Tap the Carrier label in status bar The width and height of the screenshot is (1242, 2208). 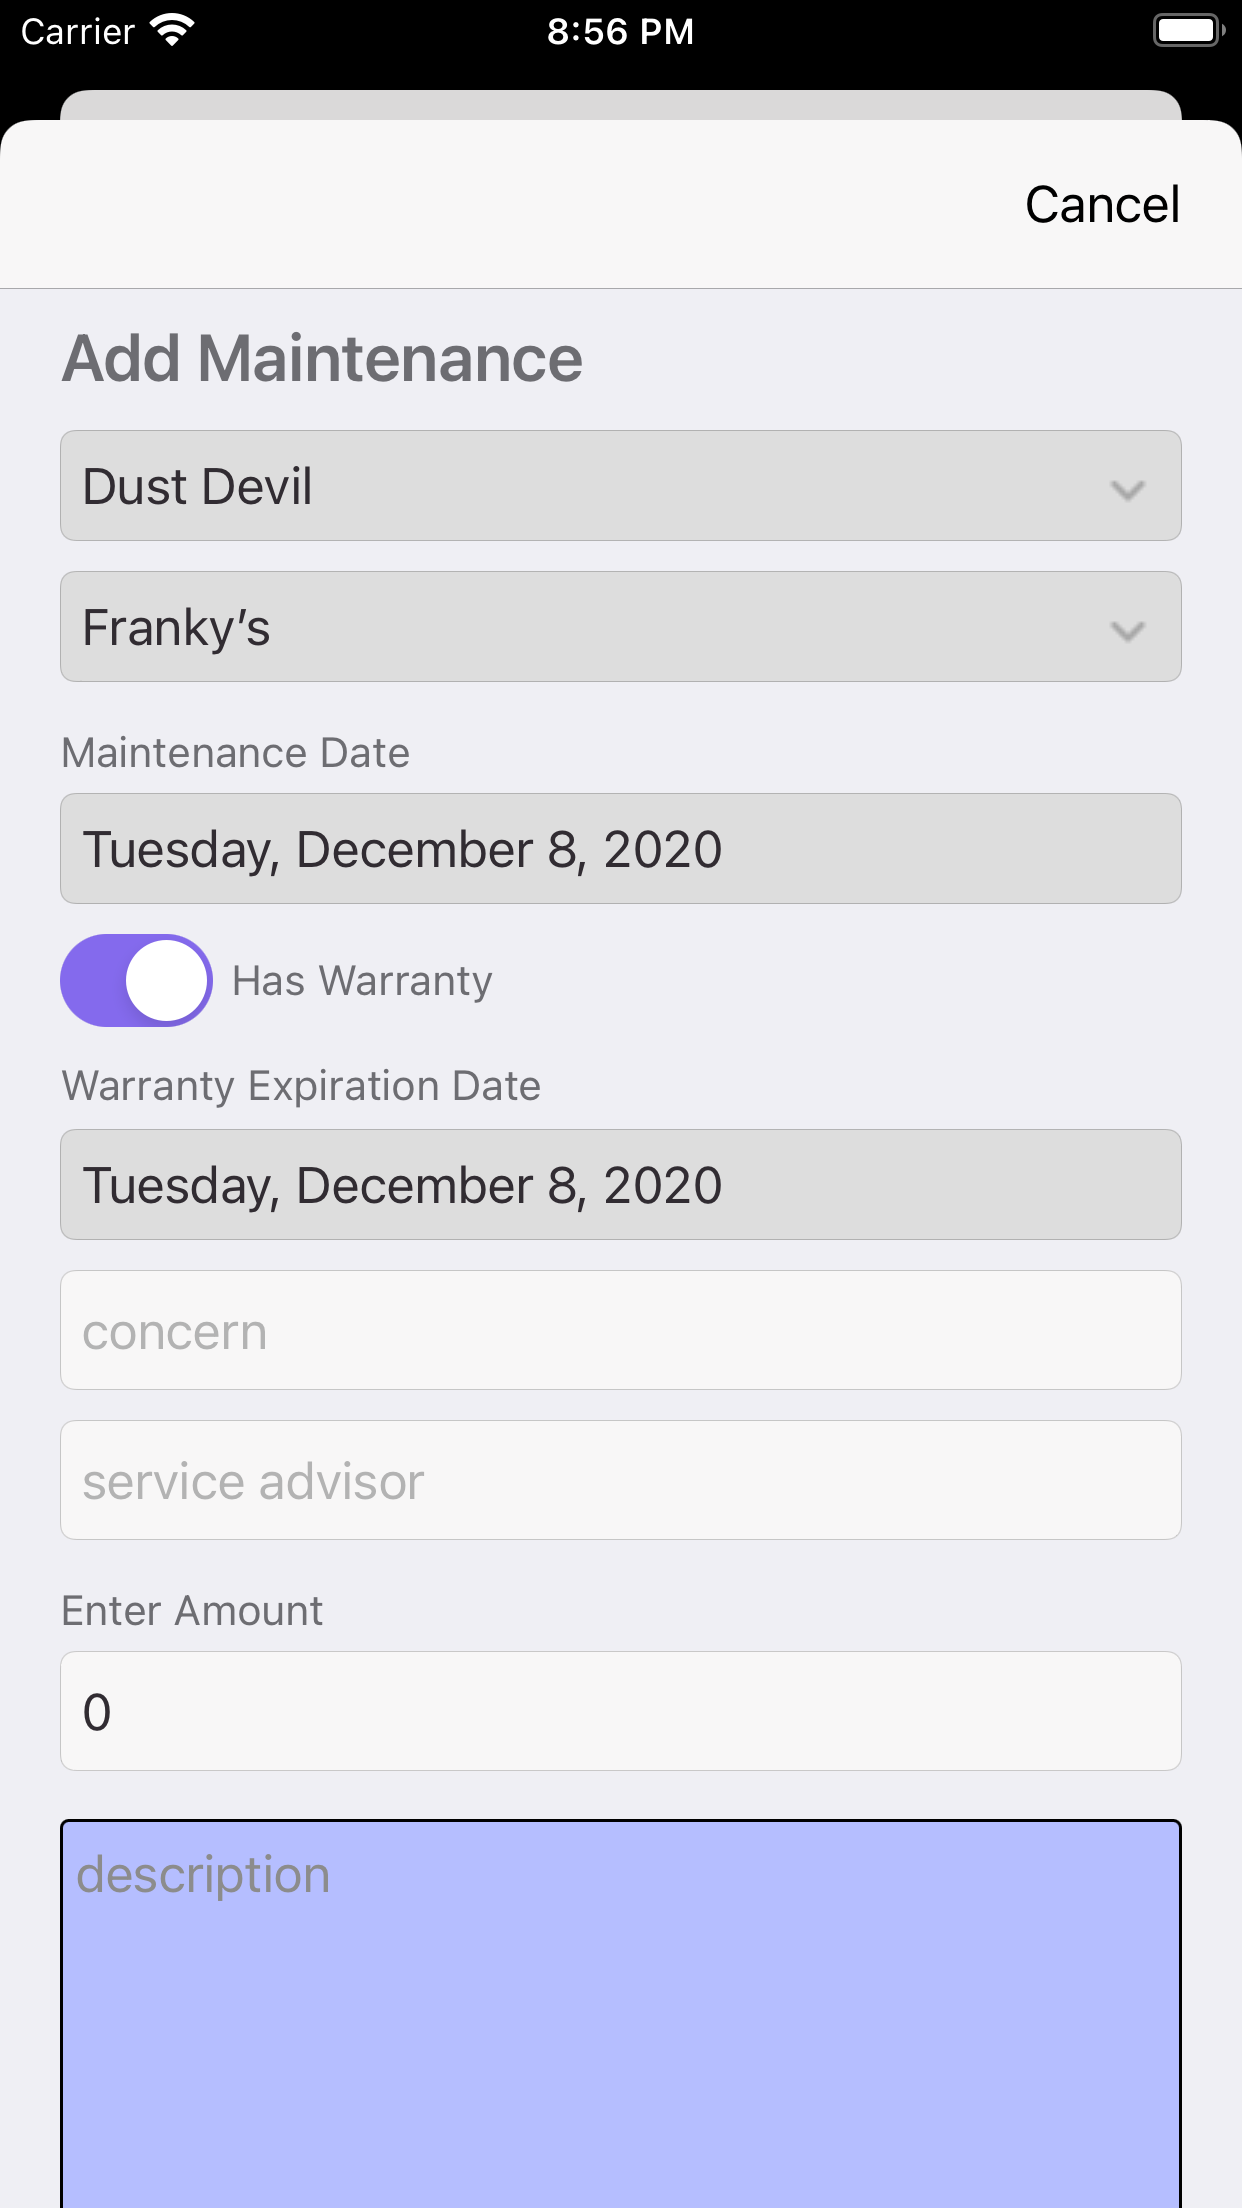pyautogui.click(x=78, y=32)
